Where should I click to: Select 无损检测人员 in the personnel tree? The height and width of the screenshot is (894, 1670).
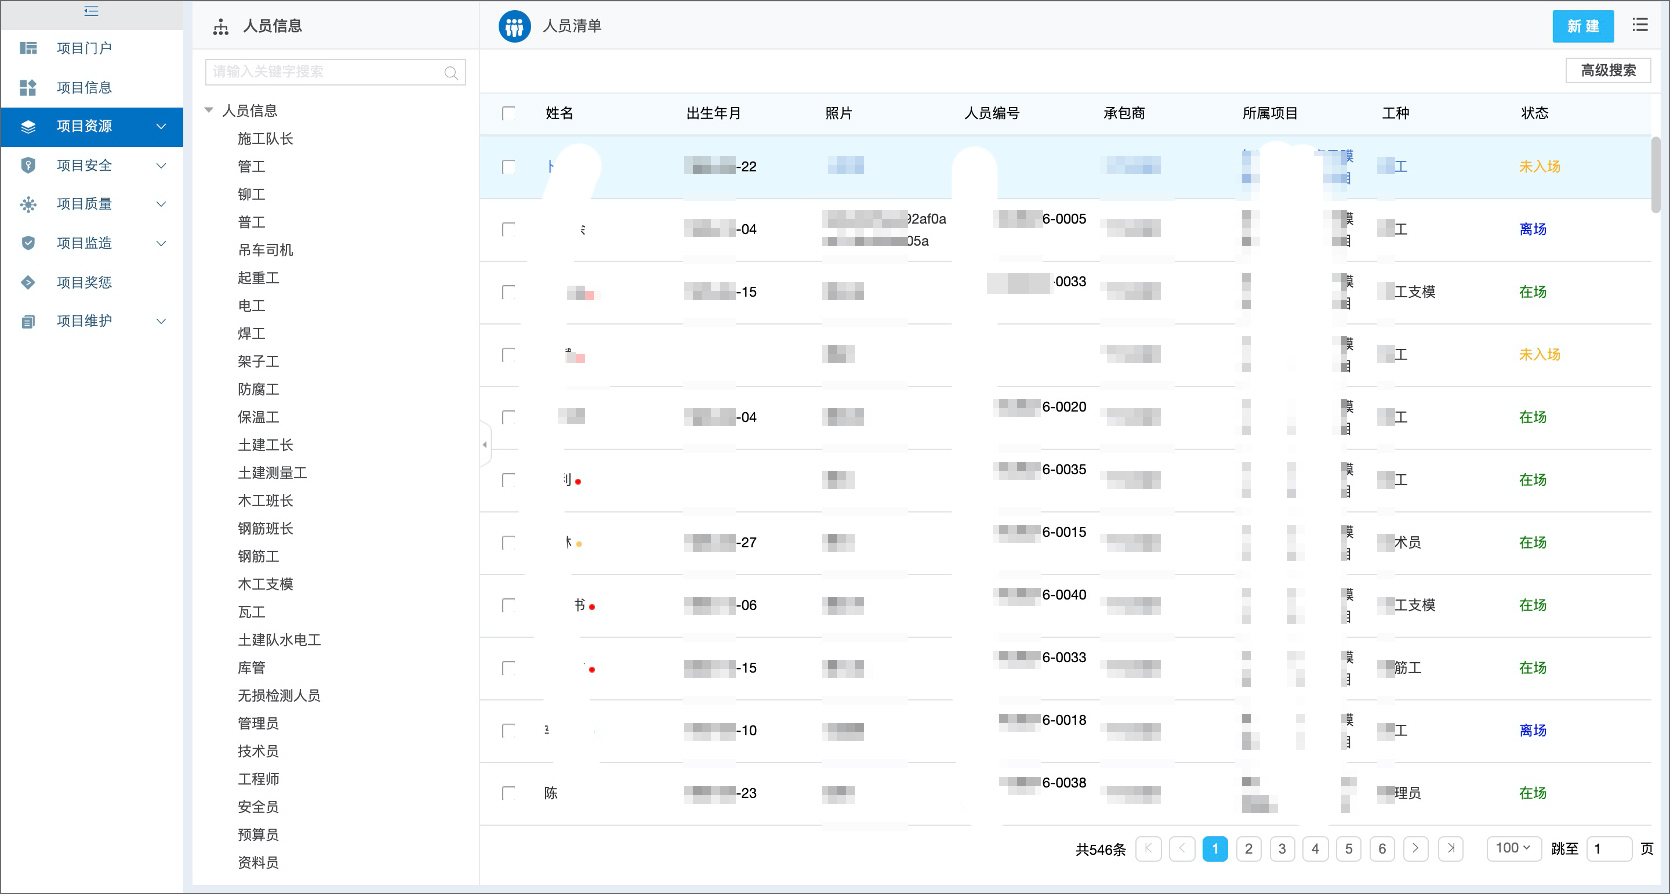point(279,696)
